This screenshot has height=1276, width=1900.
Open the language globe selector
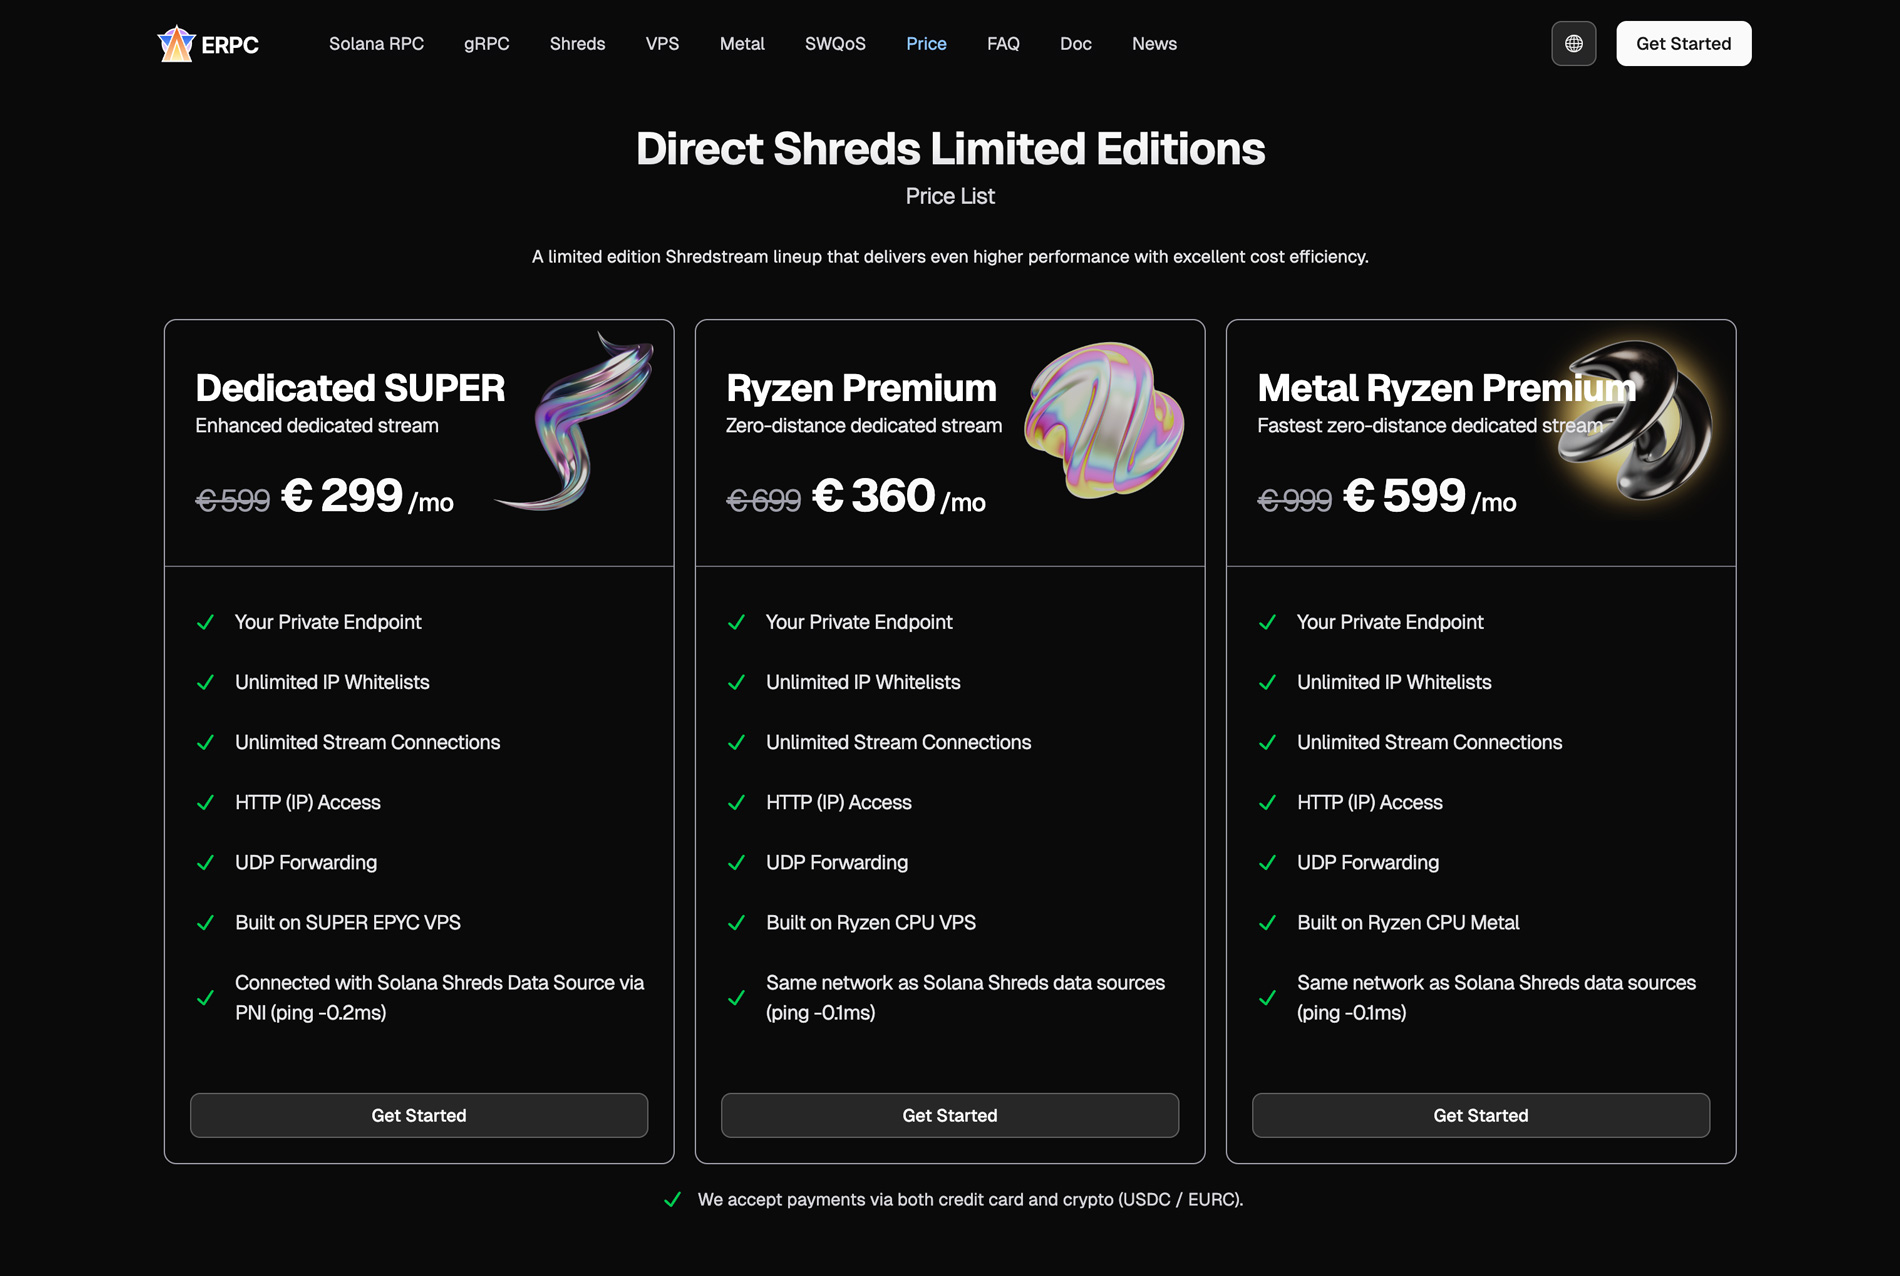1573,43
